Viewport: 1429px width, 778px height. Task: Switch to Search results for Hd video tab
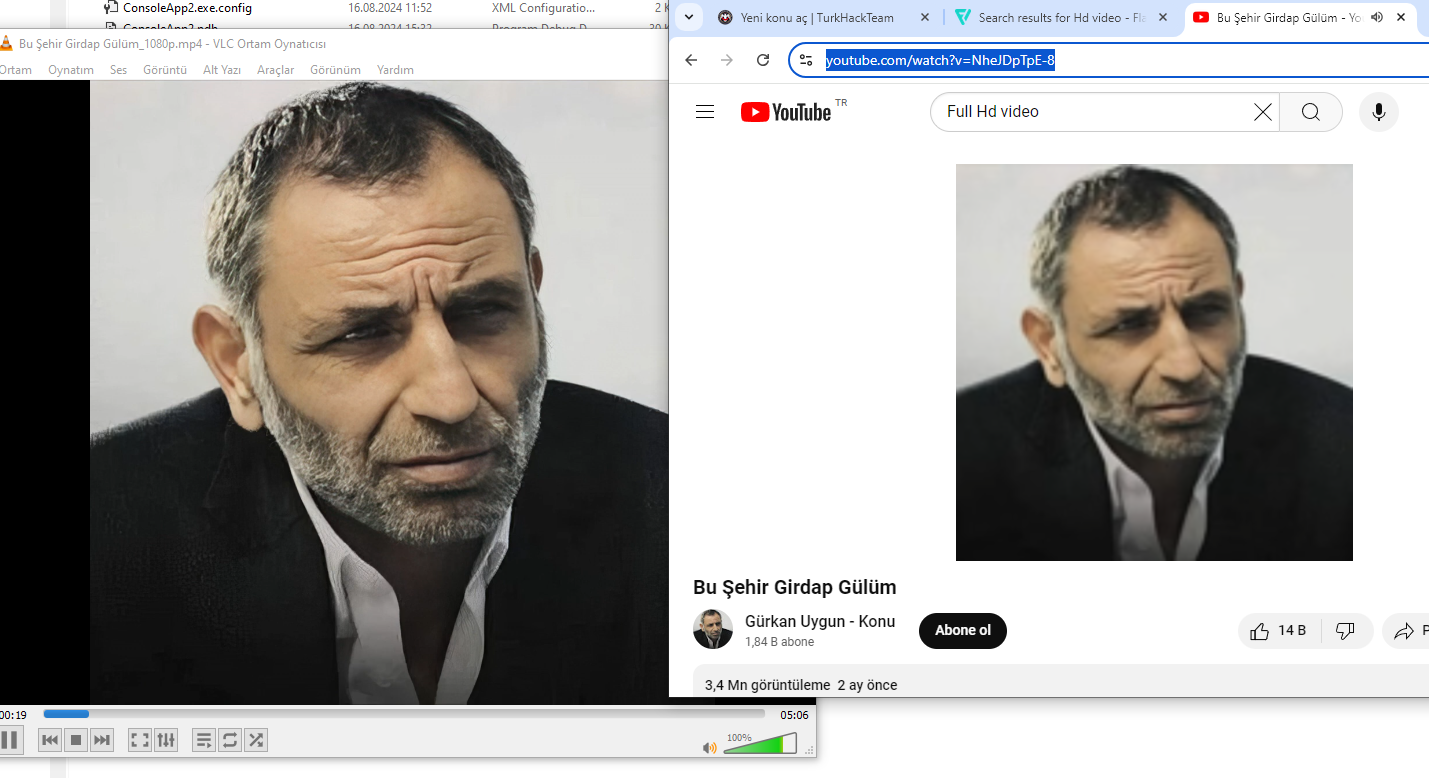pyautogui.click(x=1050, y=18)
